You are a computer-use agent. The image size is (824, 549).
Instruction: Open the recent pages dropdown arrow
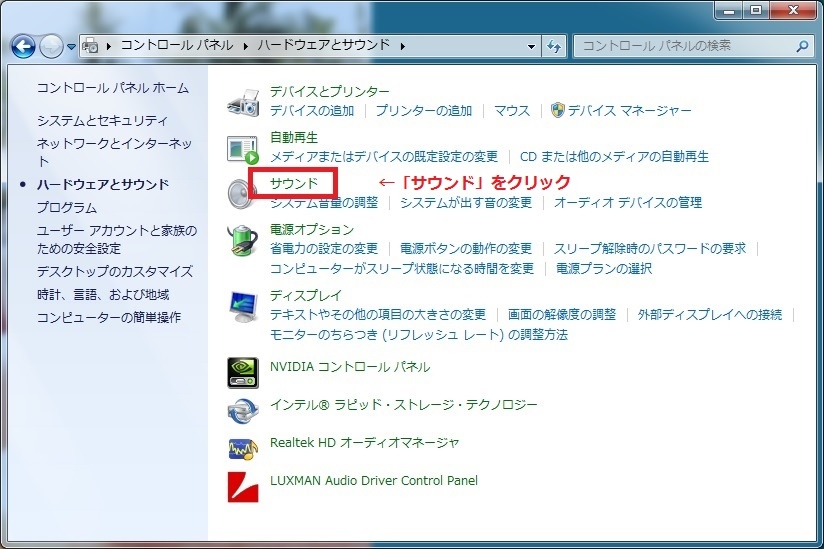(x=71, y=47)
